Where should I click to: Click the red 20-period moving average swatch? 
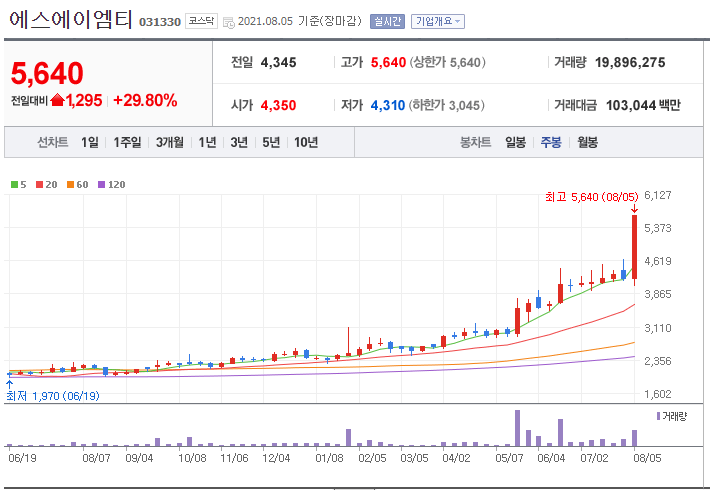pyautogui.click(x=39, y=184)
